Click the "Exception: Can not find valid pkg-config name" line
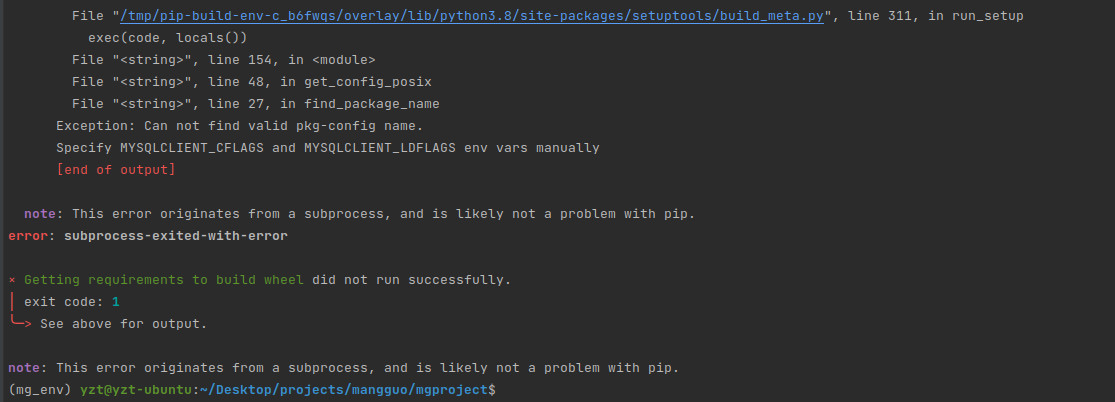 240,126
